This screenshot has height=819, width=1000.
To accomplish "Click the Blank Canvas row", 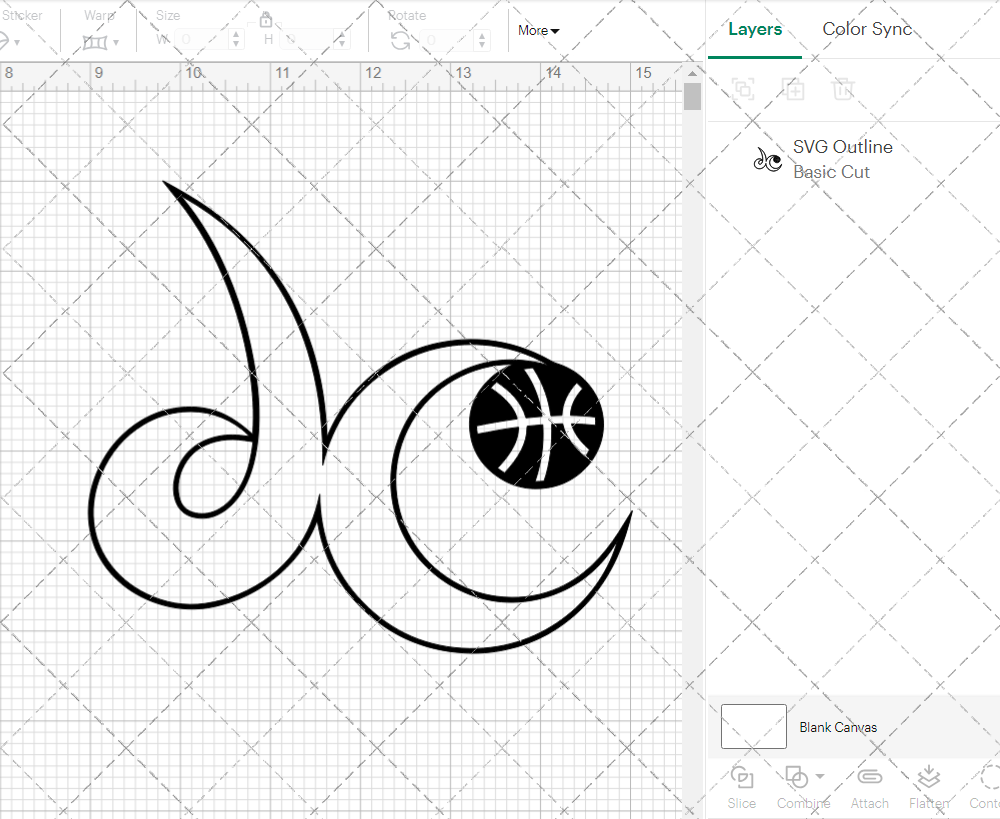I will point(838,727).
